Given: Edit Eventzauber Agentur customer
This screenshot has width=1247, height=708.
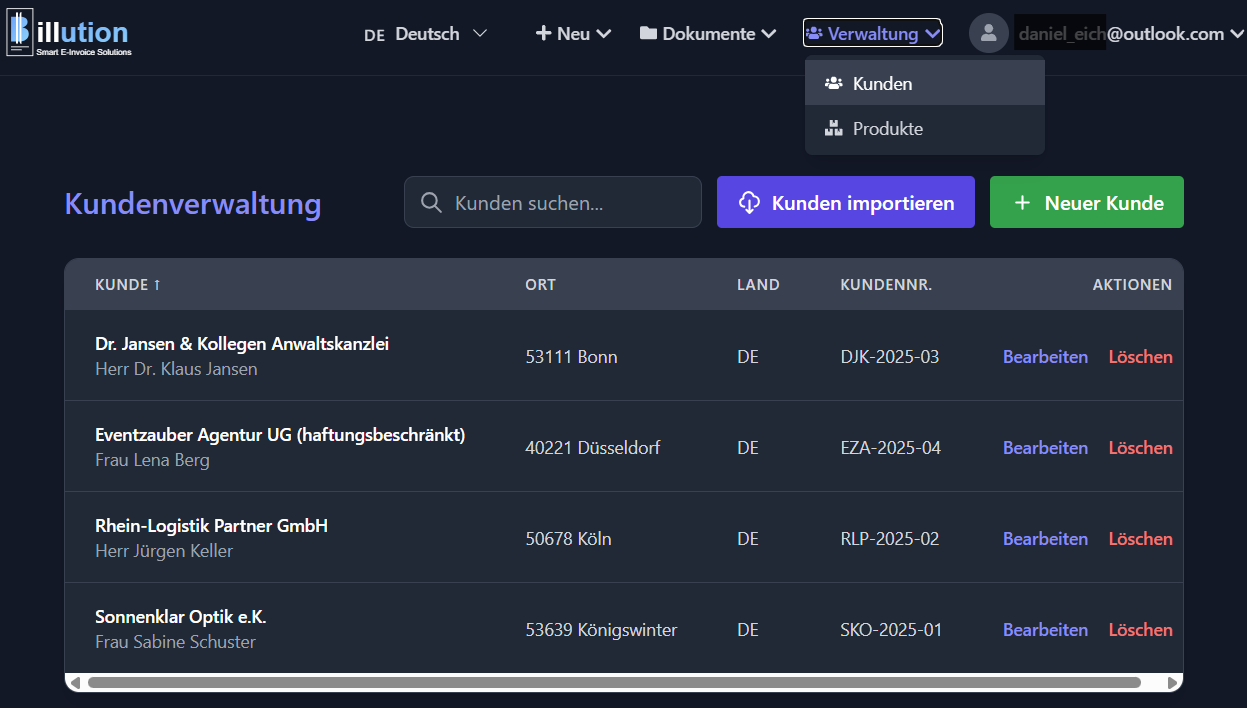Looking at the screenshot, I should pyautogui.click(x=1045, y=448).
